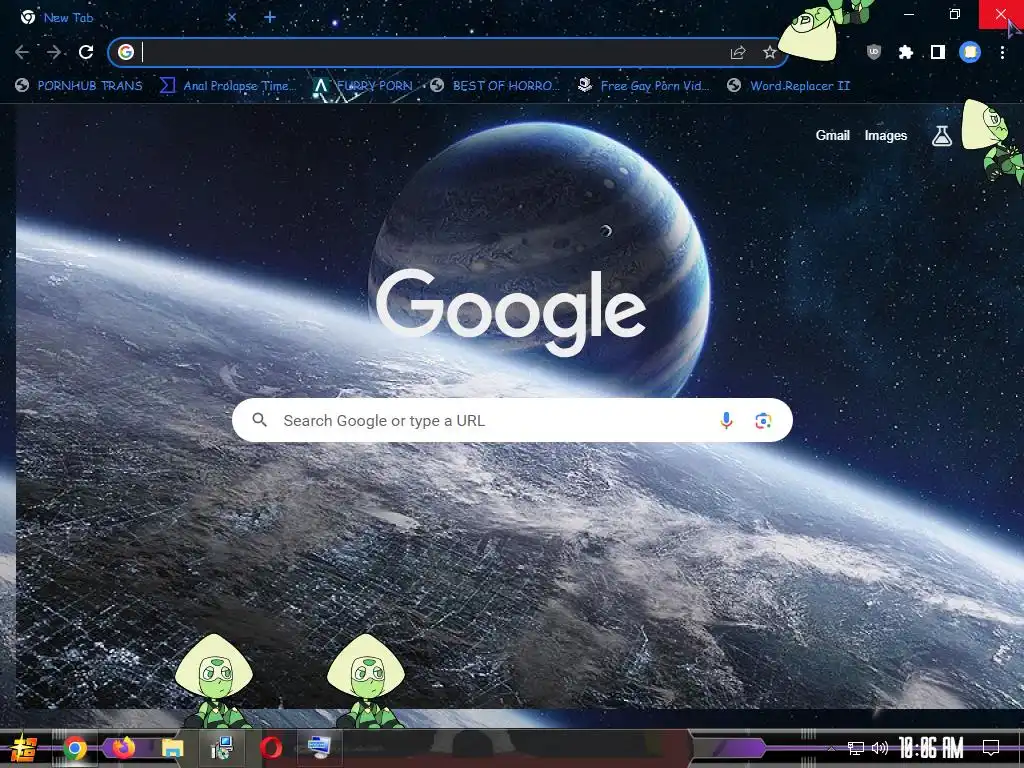Open the computer monitor app beside Opera
This screenshot has height=768, width=1024.
point(319,746)
